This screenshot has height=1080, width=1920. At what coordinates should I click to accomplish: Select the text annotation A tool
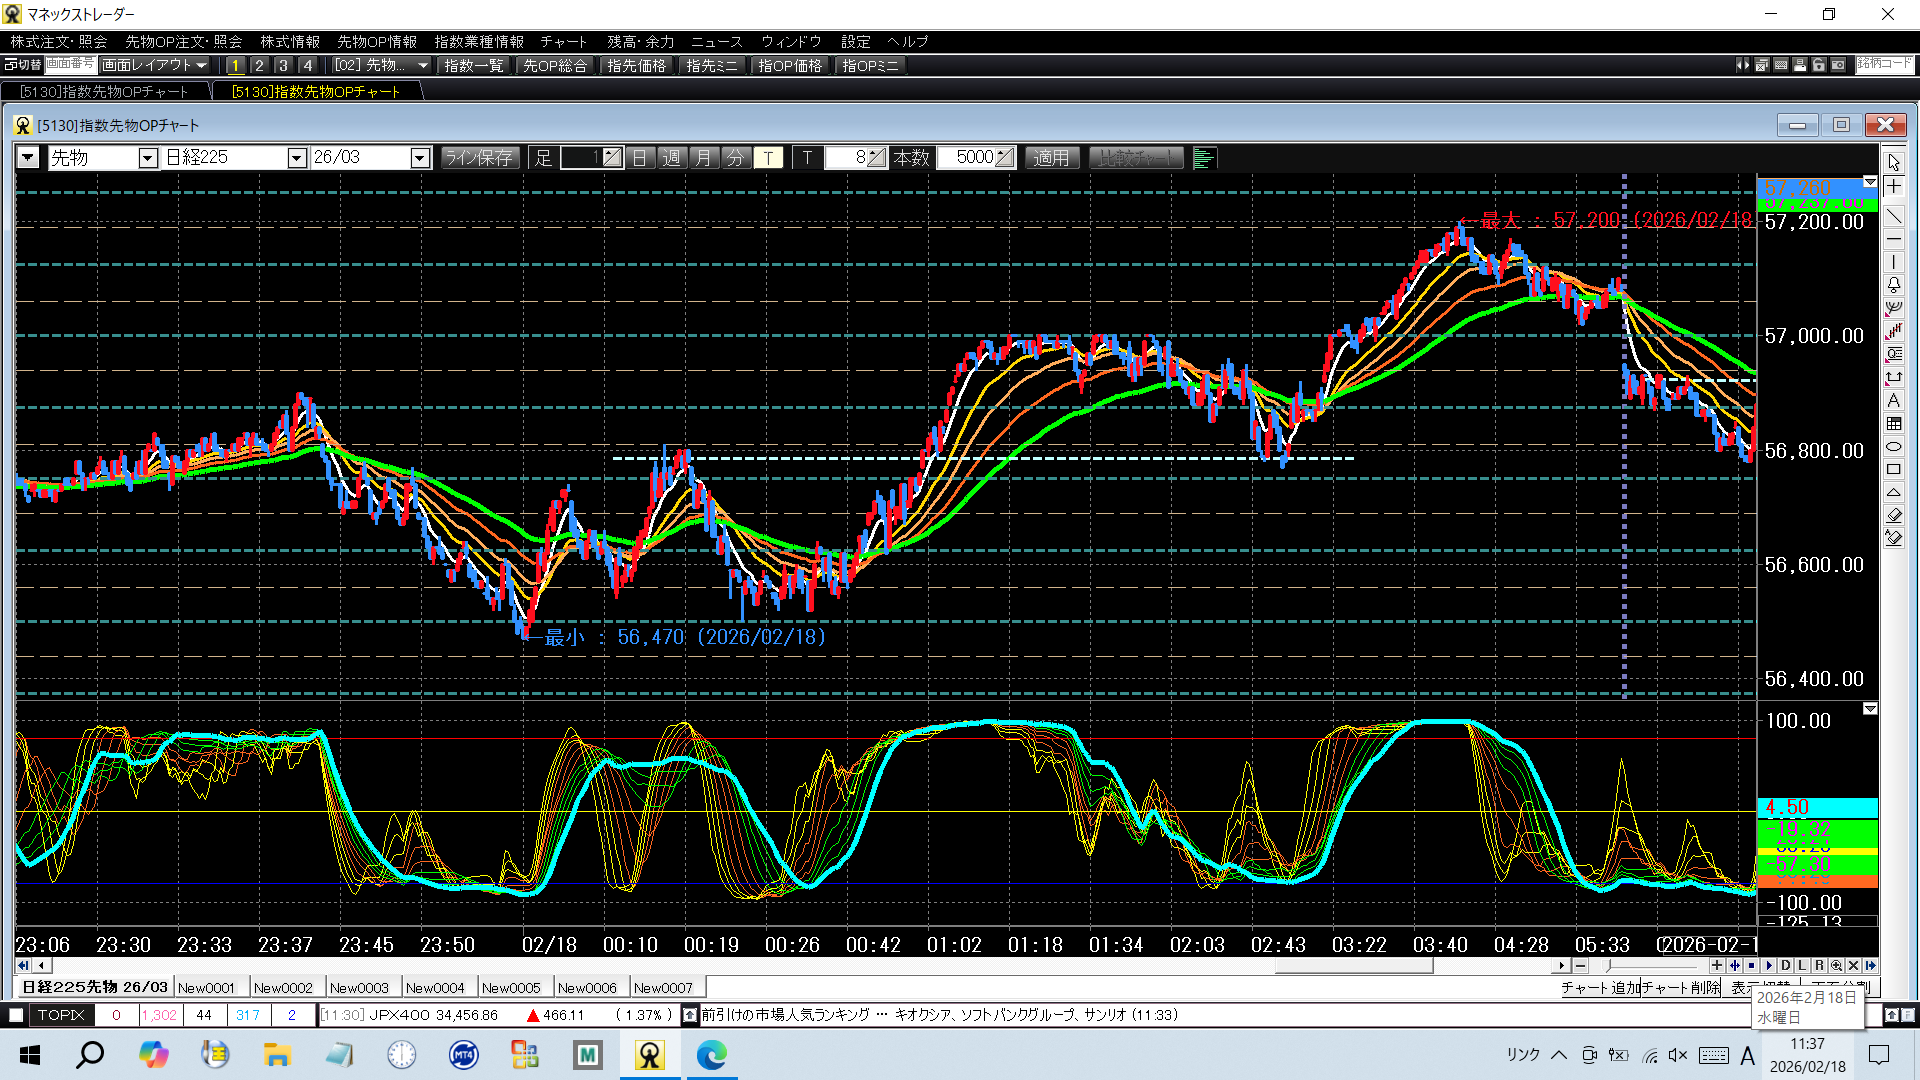tap(1894, 400)
